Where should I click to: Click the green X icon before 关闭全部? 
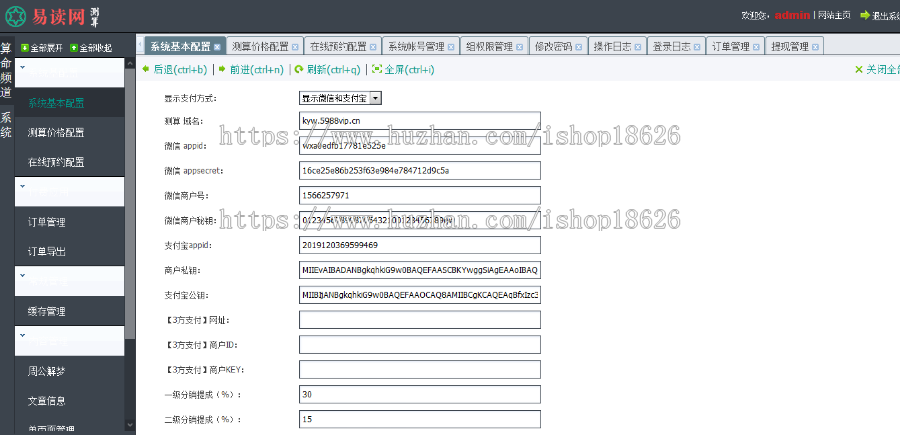click(x=859, y=69)
